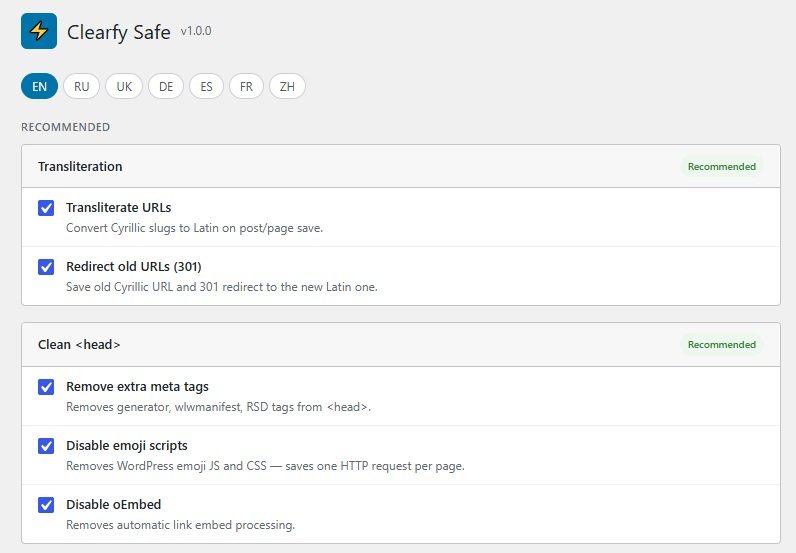Click the Clearfy Safe lightning bolt logo

pos(39,31)
